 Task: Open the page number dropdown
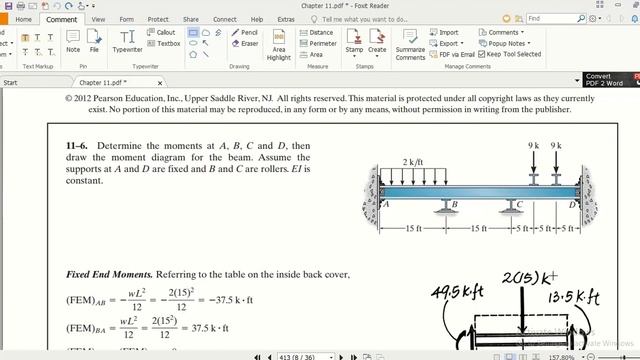[x=331, y=357]
